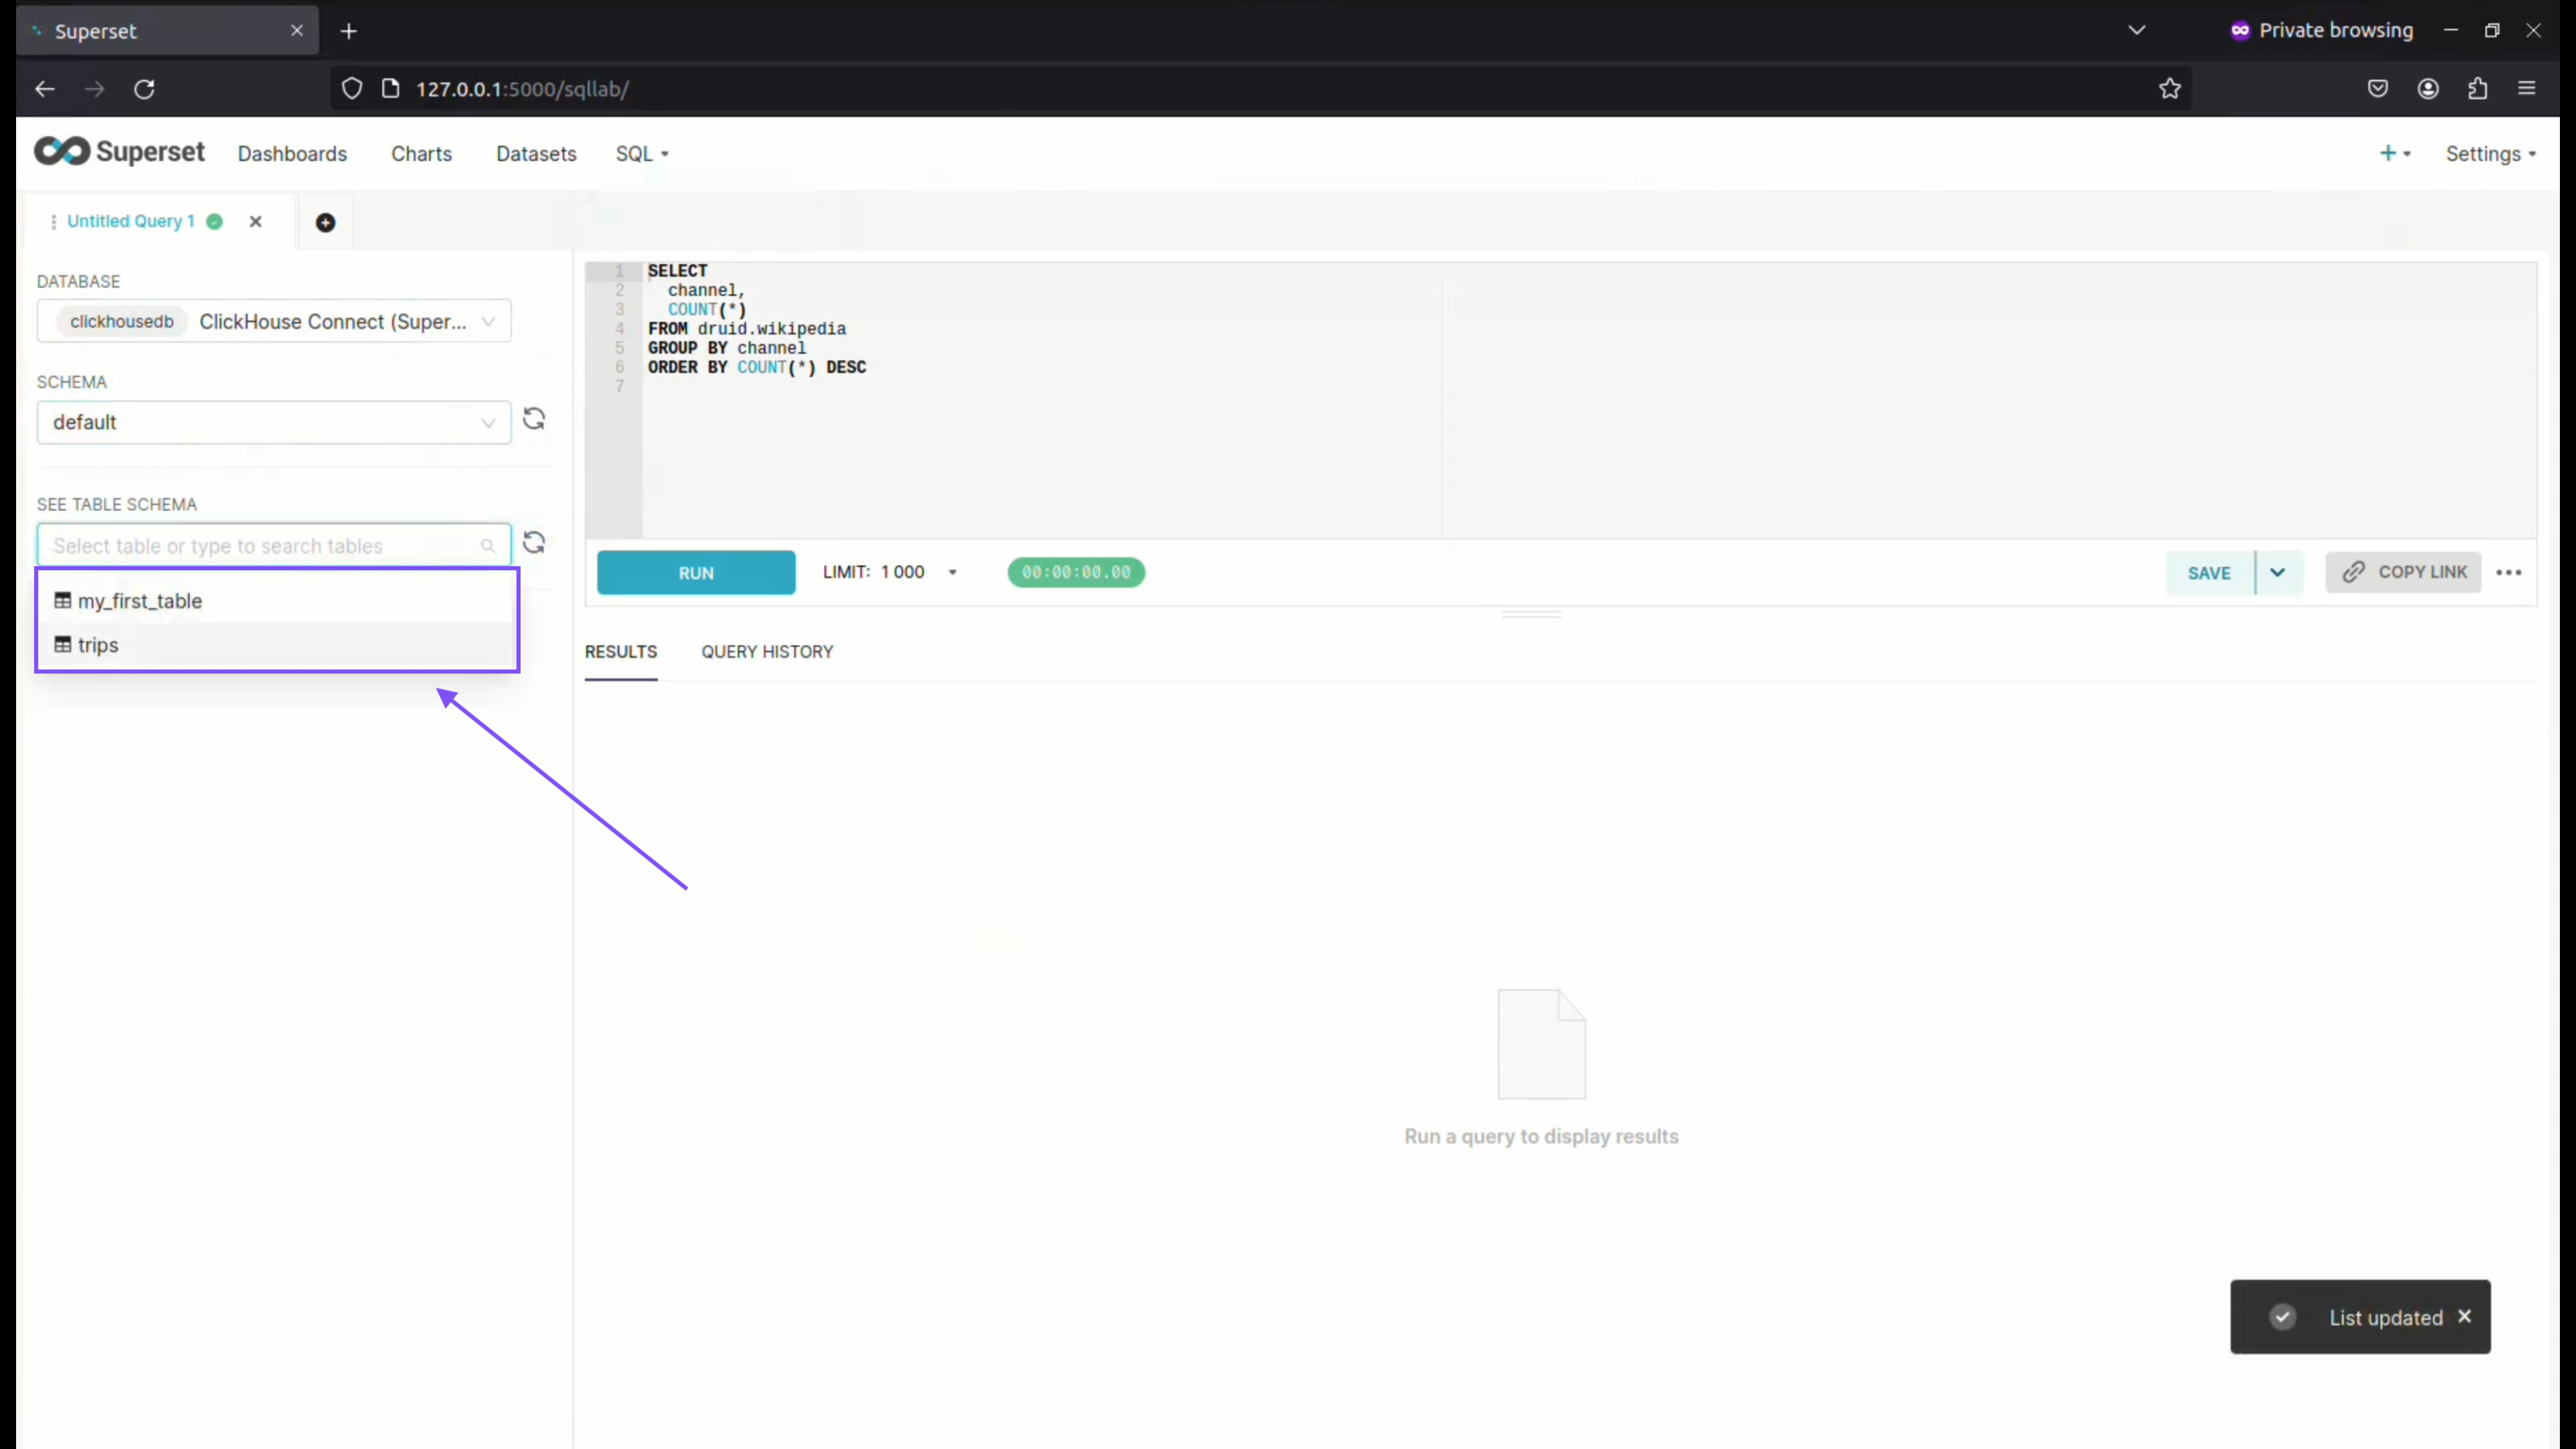Reload the page in the browser
Viewport: 2576px width, 1449px height.
pos(144,89)
